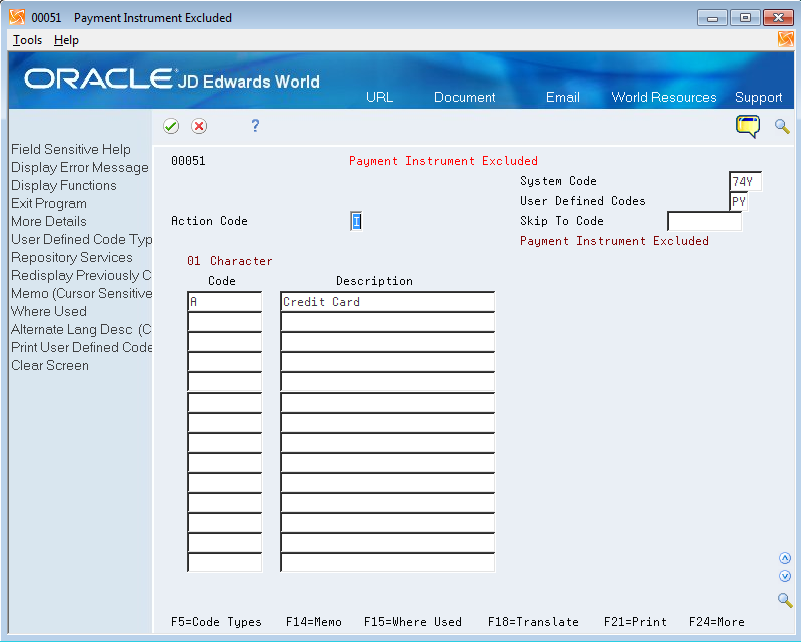The width and height of the screenshot is (801, 642).
Task: Click F14=Memo function key
Action: pos(314,622)
